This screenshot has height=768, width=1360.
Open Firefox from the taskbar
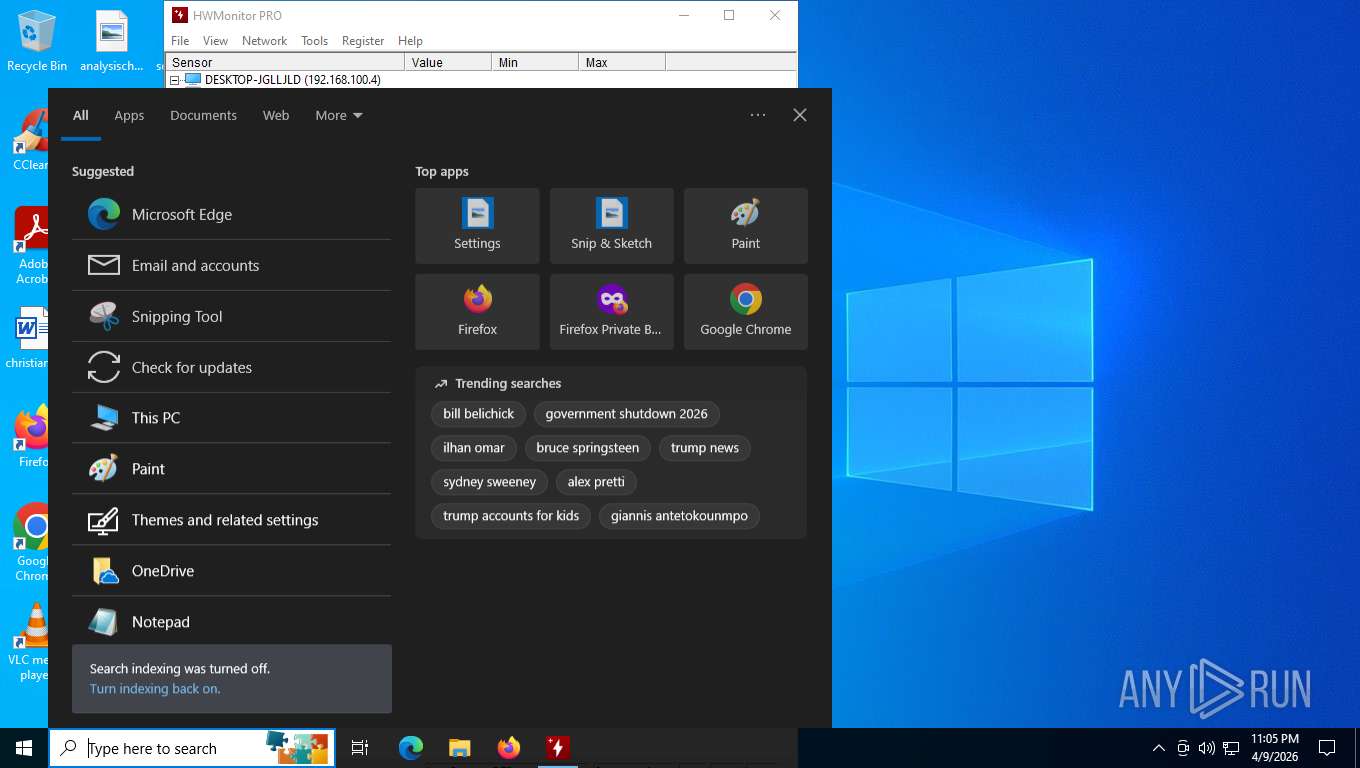tap(509, 748)
